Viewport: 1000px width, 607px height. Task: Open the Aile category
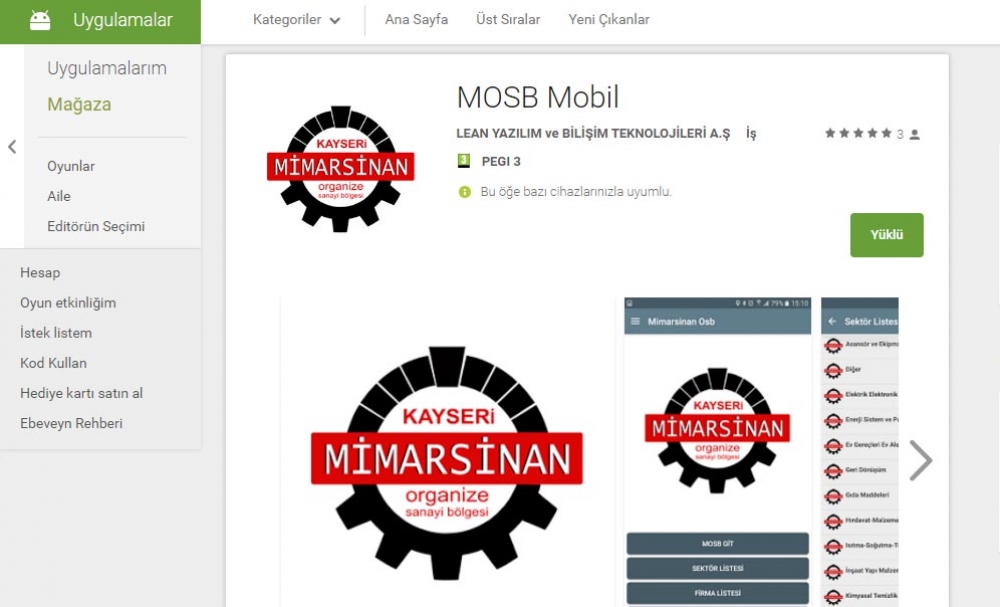[x=59, y=196]
